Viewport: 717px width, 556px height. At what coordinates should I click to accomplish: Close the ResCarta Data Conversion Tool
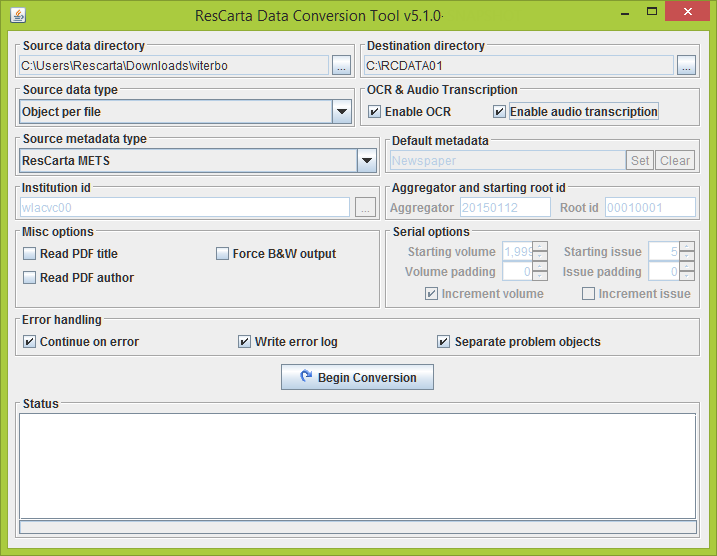(687, 11)
